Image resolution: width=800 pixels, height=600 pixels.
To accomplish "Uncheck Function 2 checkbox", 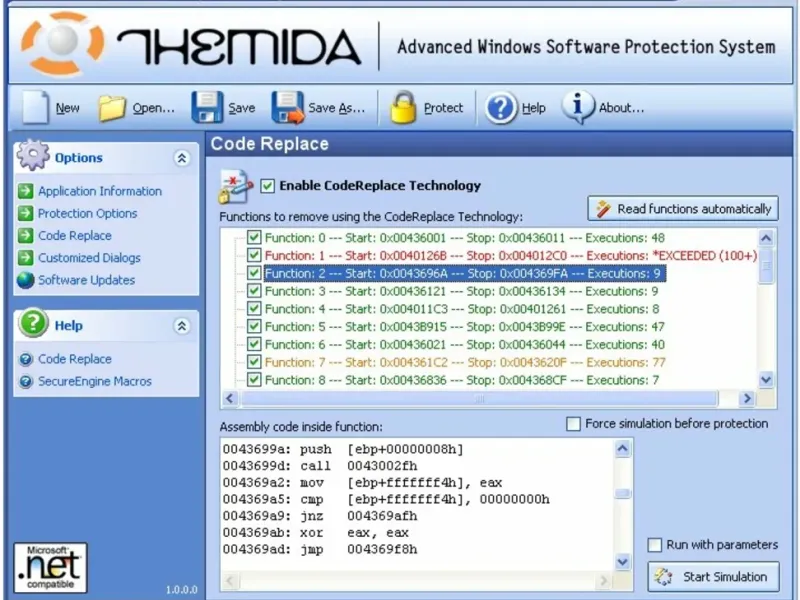I will (x=254, y=273).
